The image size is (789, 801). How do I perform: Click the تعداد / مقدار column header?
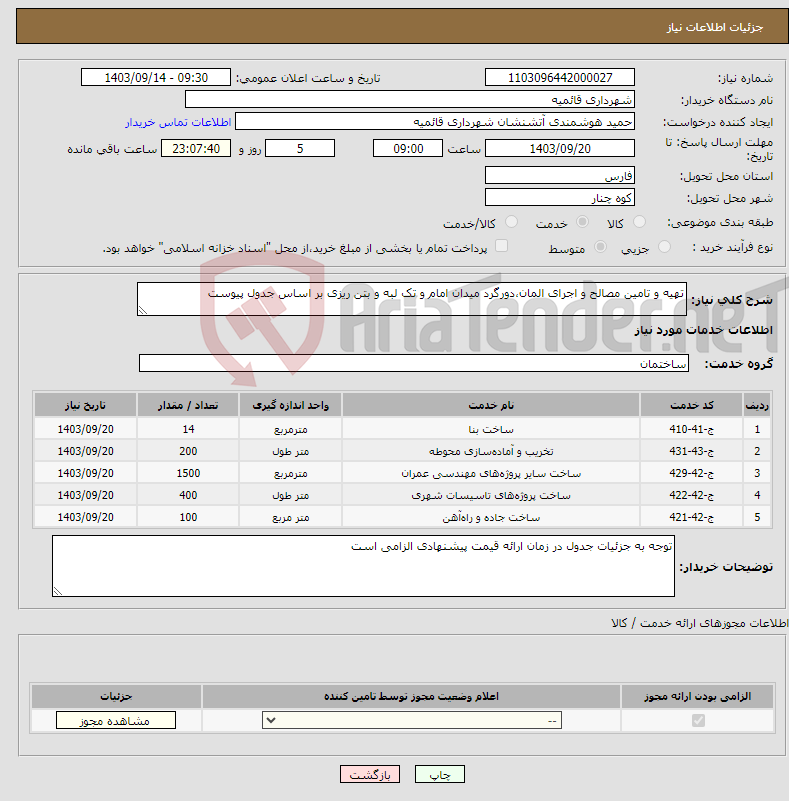[187, 405]
